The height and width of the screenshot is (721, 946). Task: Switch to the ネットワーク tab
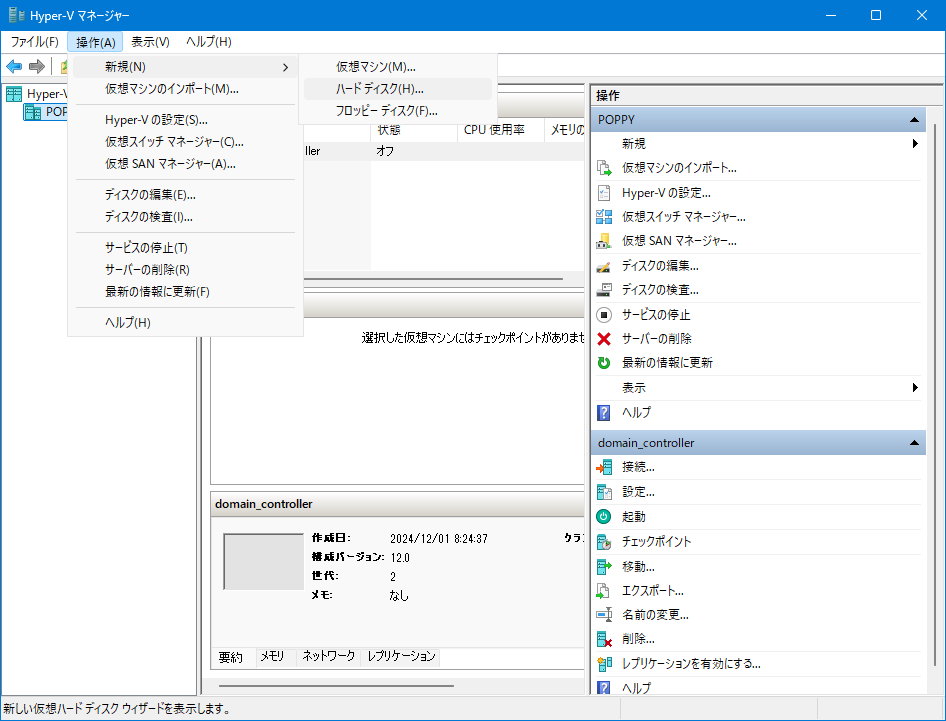328,656
